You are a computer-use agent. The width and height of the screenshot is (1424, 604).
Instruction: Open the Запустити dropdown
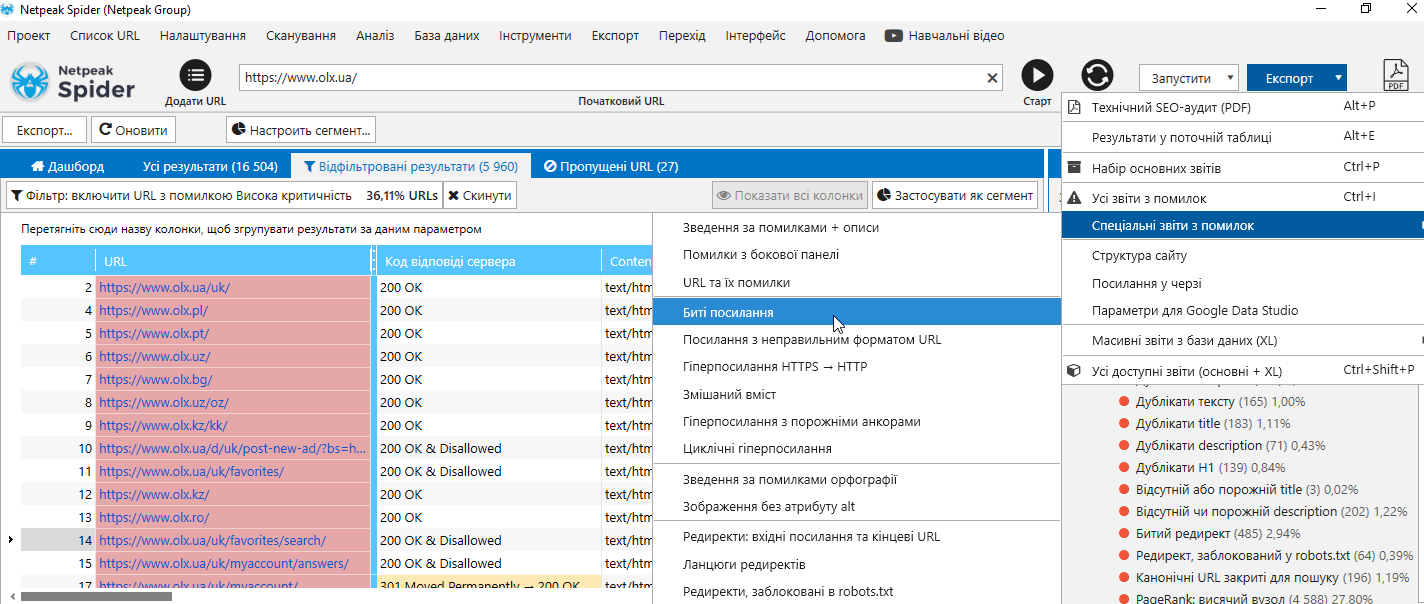[x=1188, y=78]
